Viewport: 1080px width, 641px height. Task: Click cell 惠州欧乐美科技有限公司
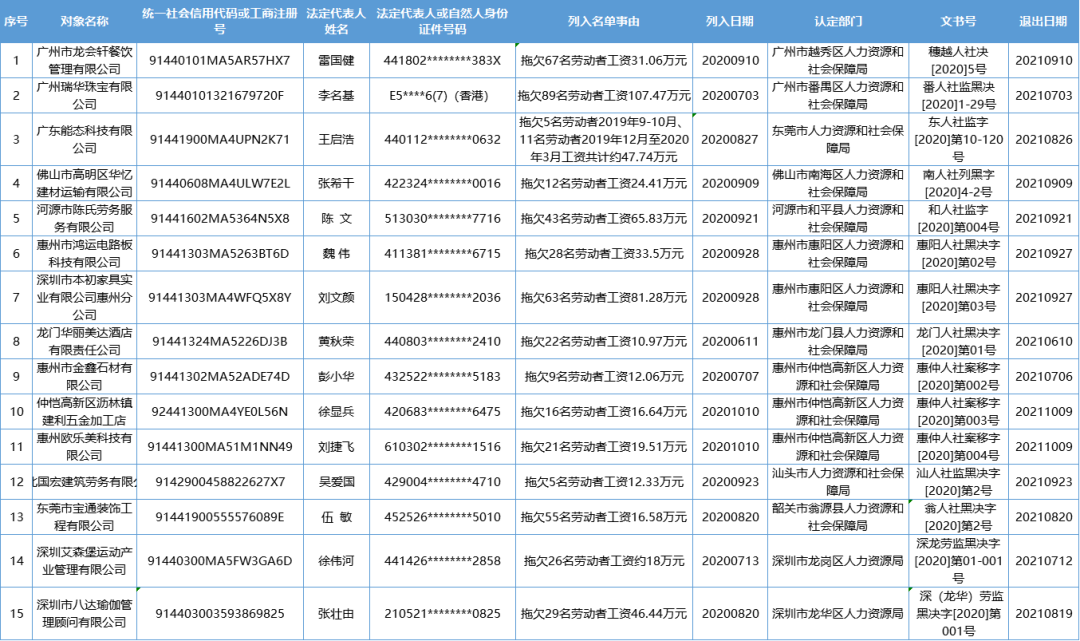click(84, 447)
